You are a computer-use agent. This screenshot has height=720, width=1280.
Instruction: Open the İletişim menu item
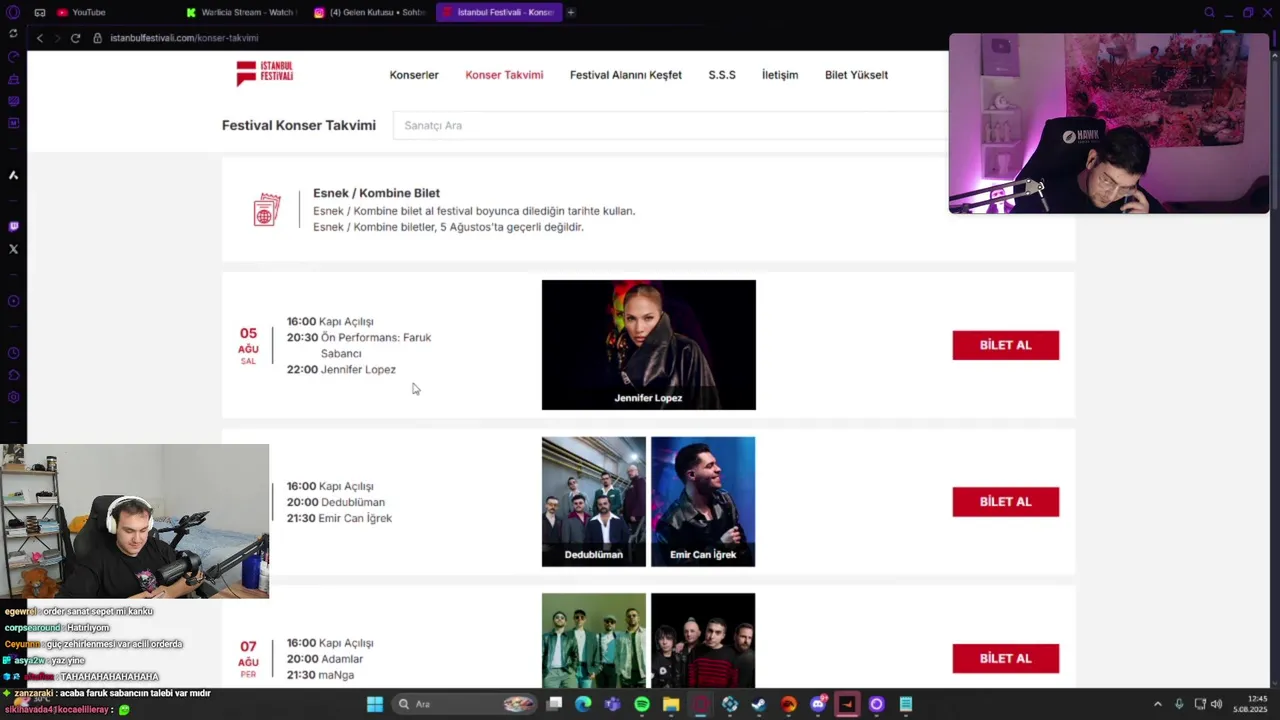(x=780, y=75)
